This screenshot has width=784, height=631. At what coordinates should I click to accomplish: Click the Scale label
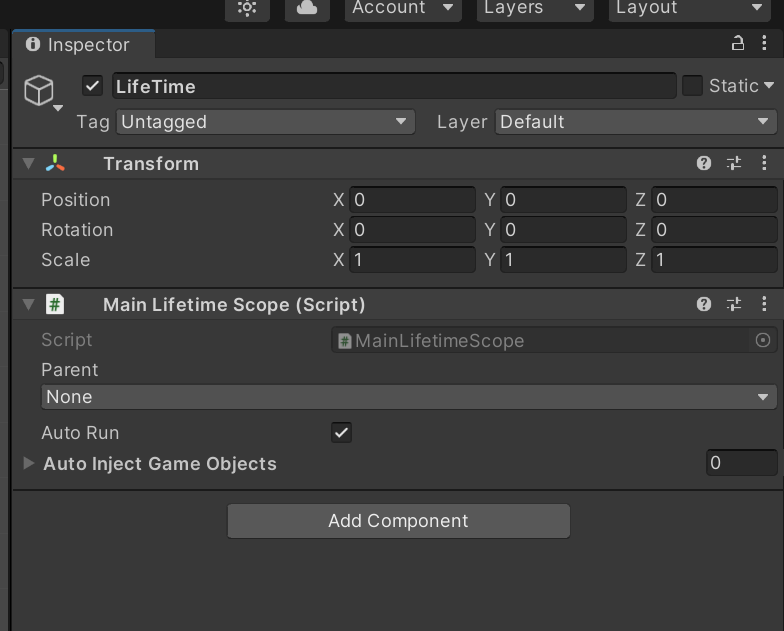click(66, 260)
